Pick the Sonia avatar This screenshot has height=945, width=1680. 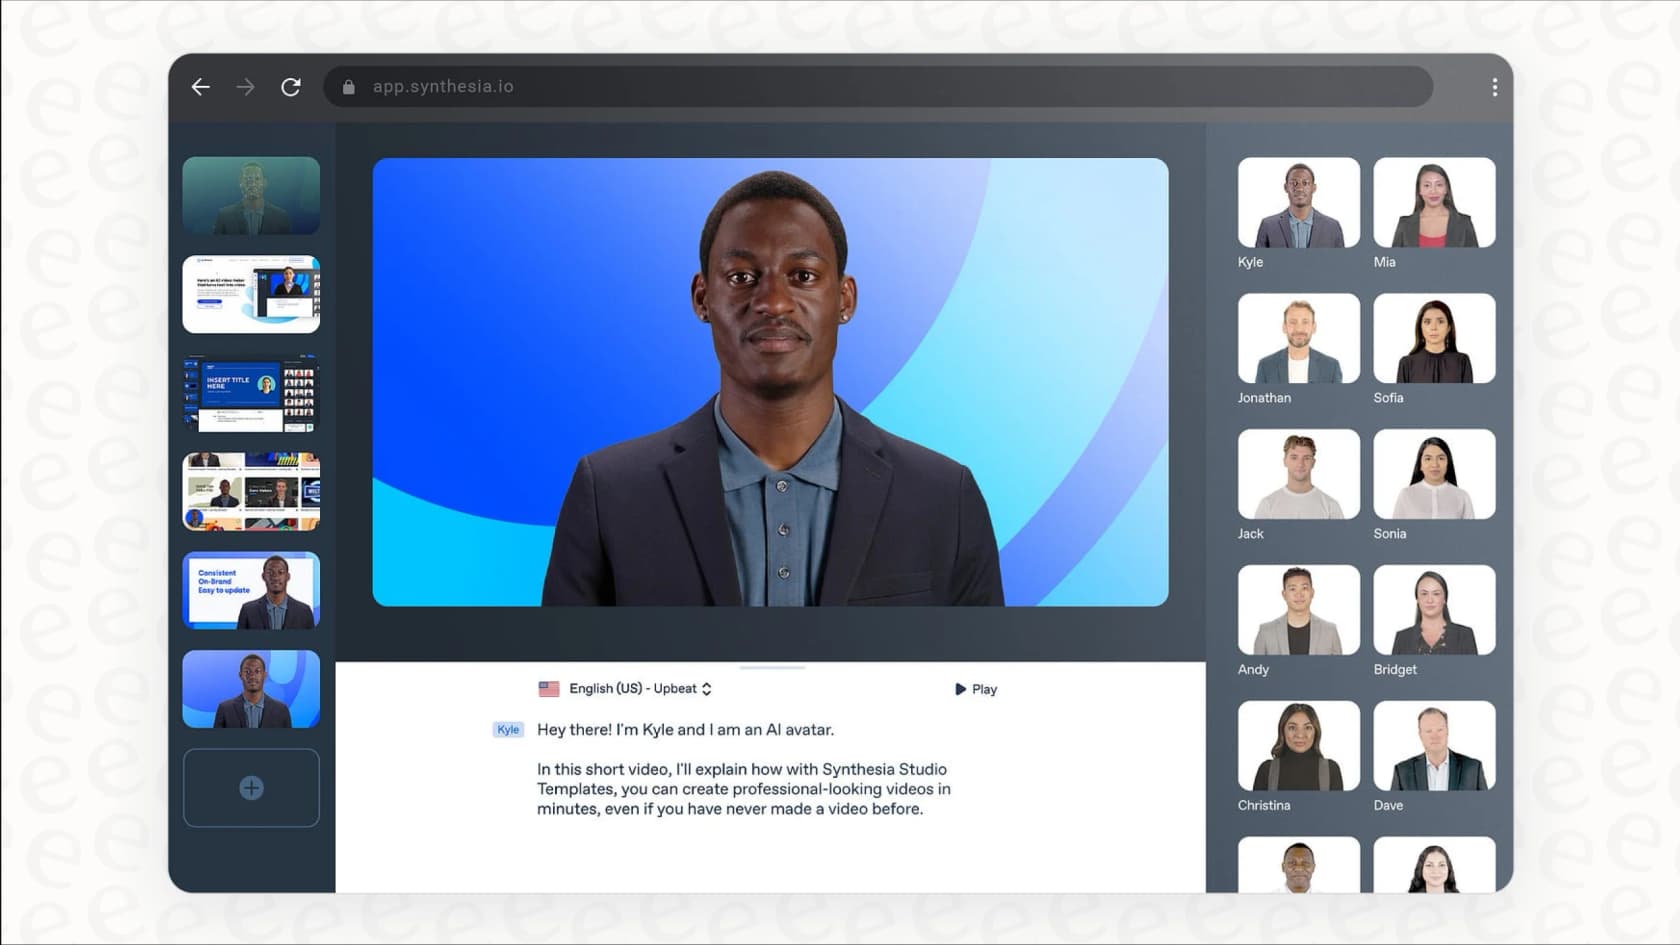[x=1434, y=475]
